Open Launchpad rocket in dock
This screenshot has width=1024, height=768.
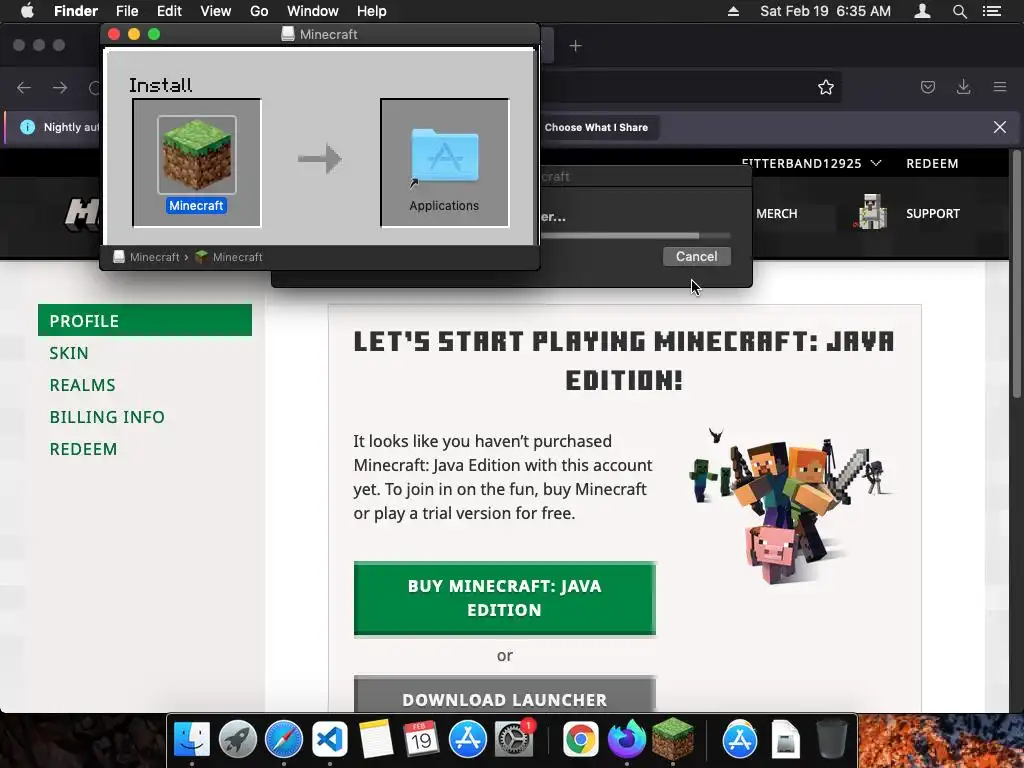click(238, 739)
